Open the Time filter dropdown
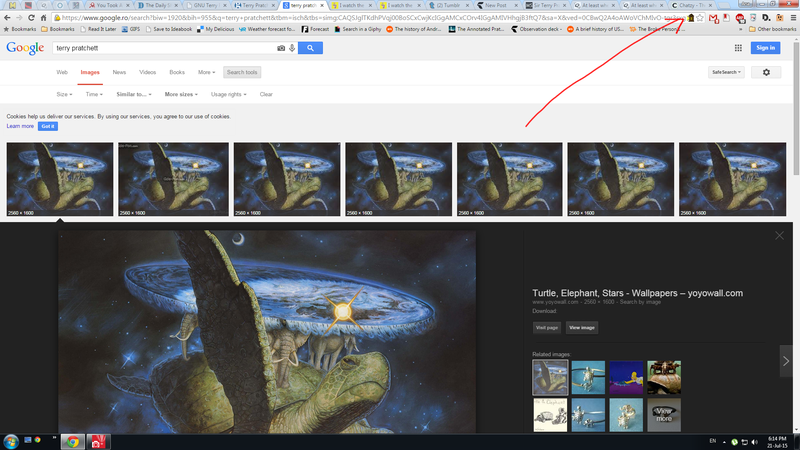Image resolution: width=800 pixels, height=450 pixels. (x=94, y=94)
